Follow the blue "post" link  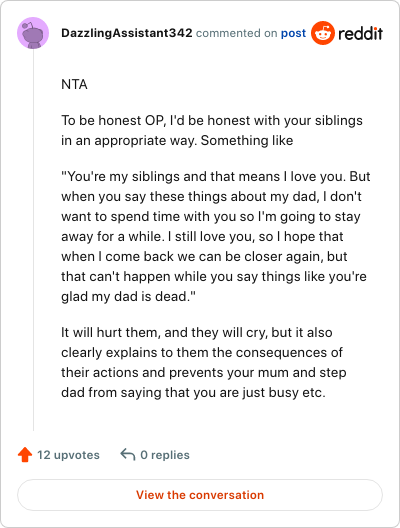(293, 33)
